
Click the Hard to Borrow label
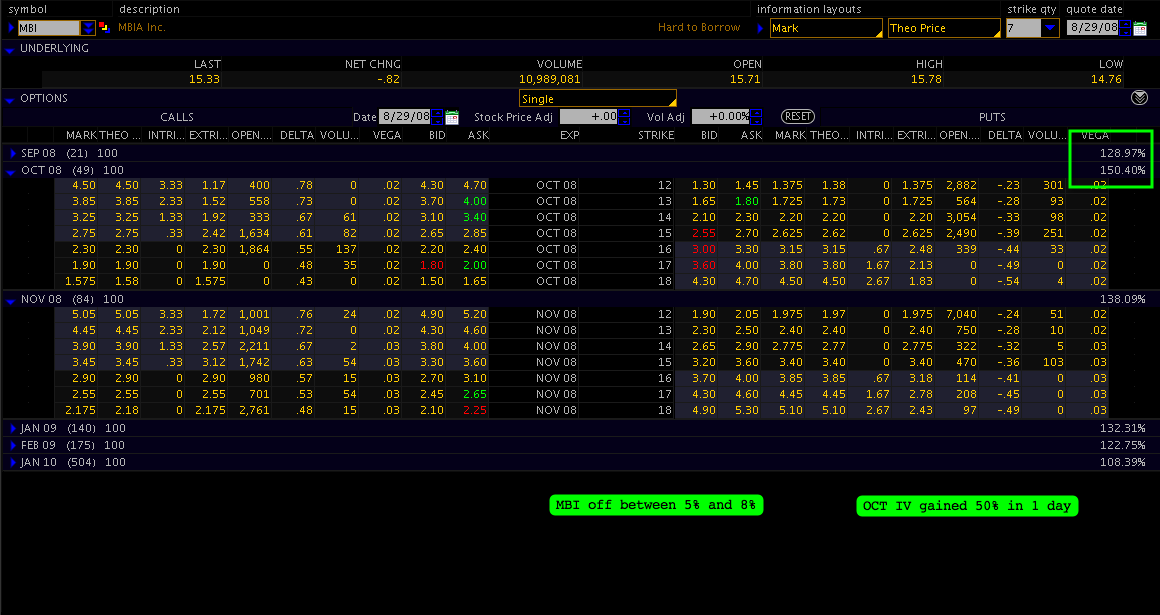click(x=699, y=28)
